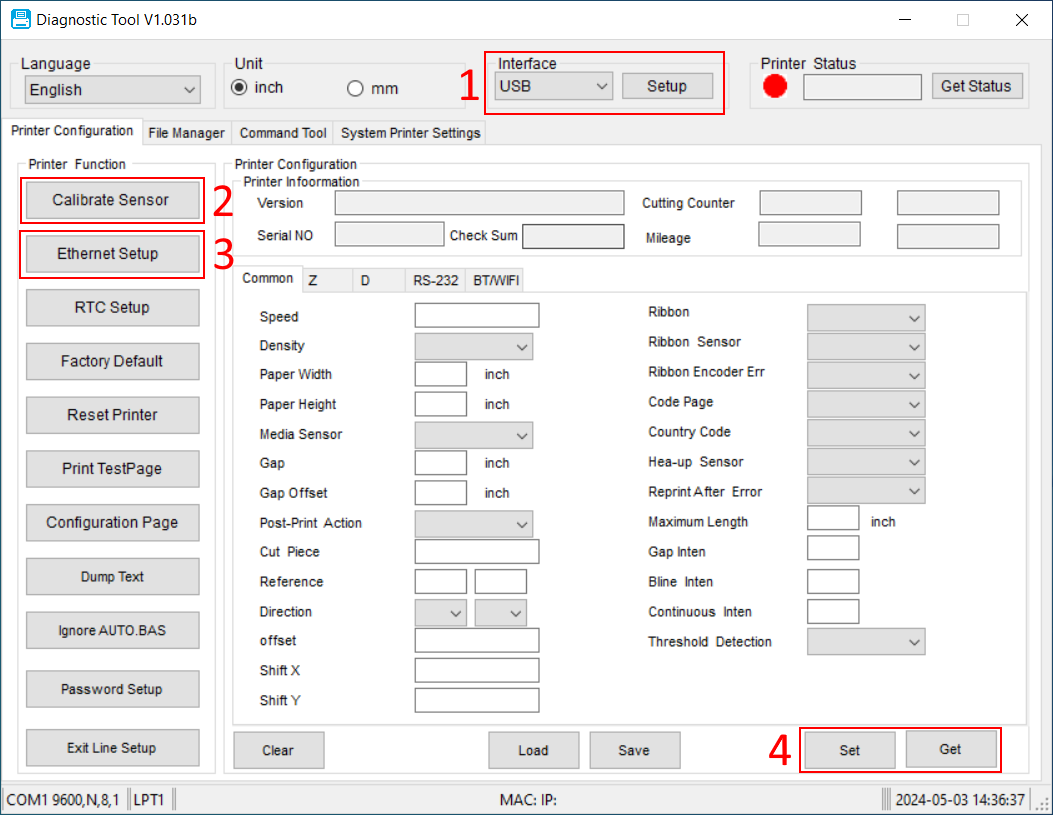Expand the Threshold Detection dropdown
Viewport: 1053px width, 815px height.
(x=865, y=642)
